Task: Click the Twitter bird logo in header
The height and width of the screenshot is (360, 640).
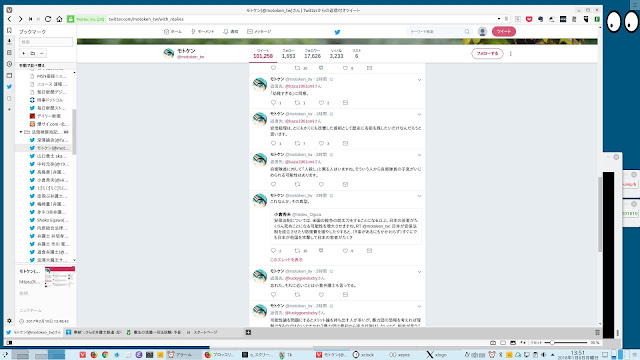Action: [x=337, y=32]
